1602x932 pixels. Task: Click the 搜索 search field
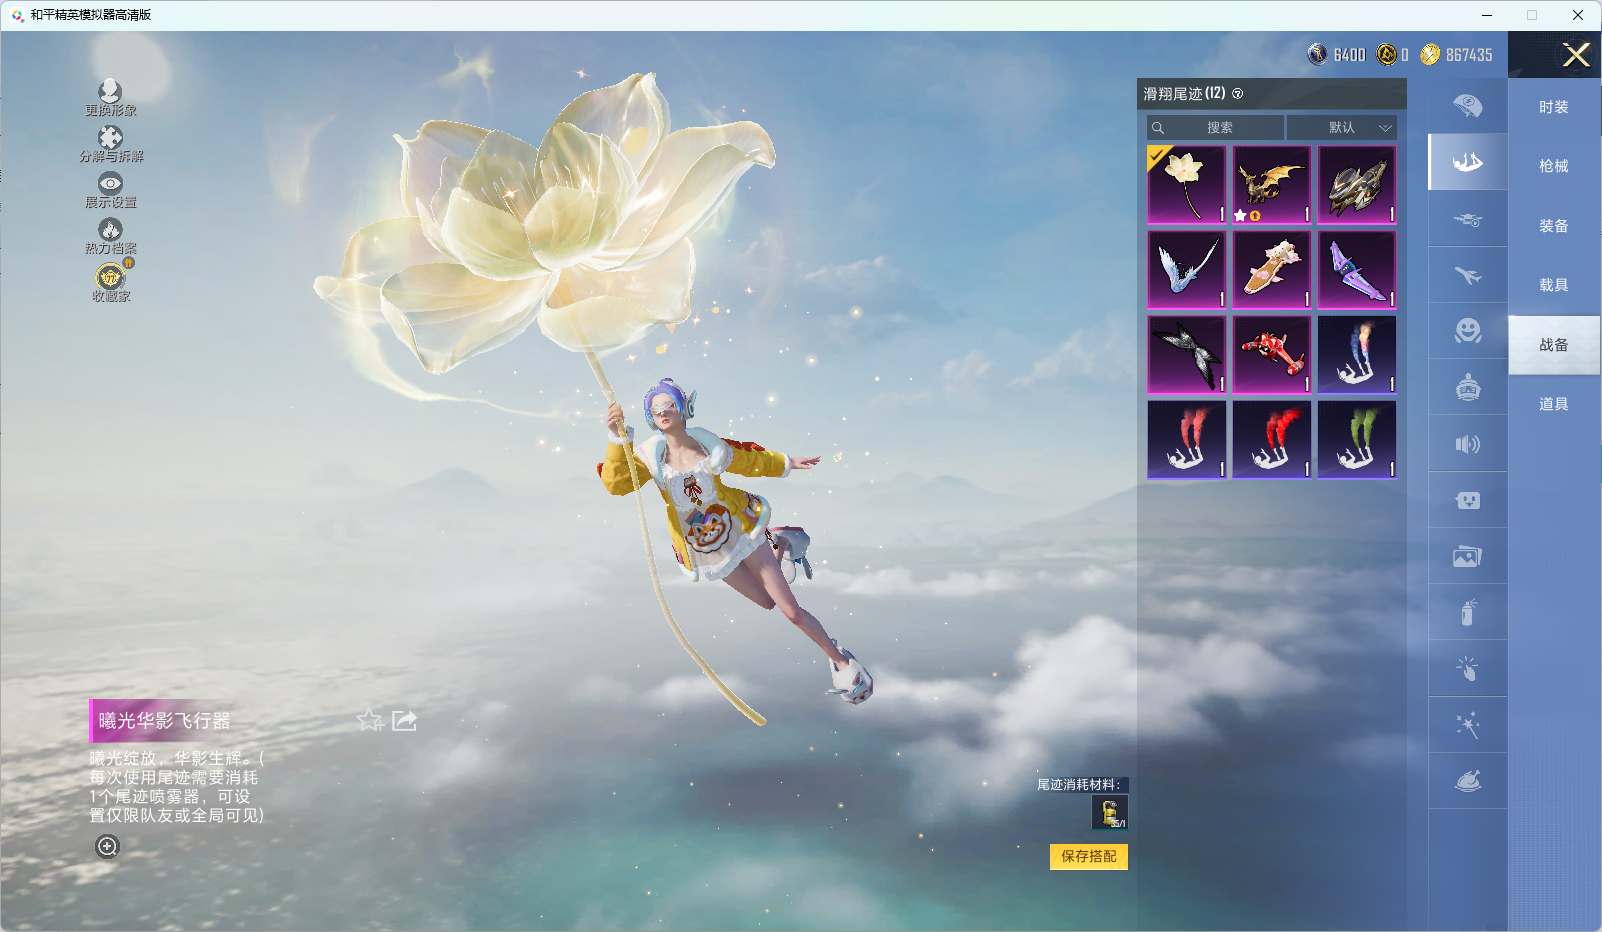(x=1216, y=128)
